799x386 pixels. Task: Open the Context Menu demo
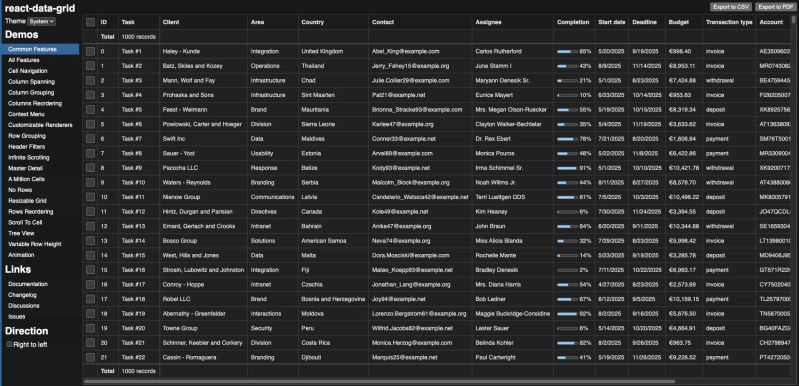click(41, 114)
